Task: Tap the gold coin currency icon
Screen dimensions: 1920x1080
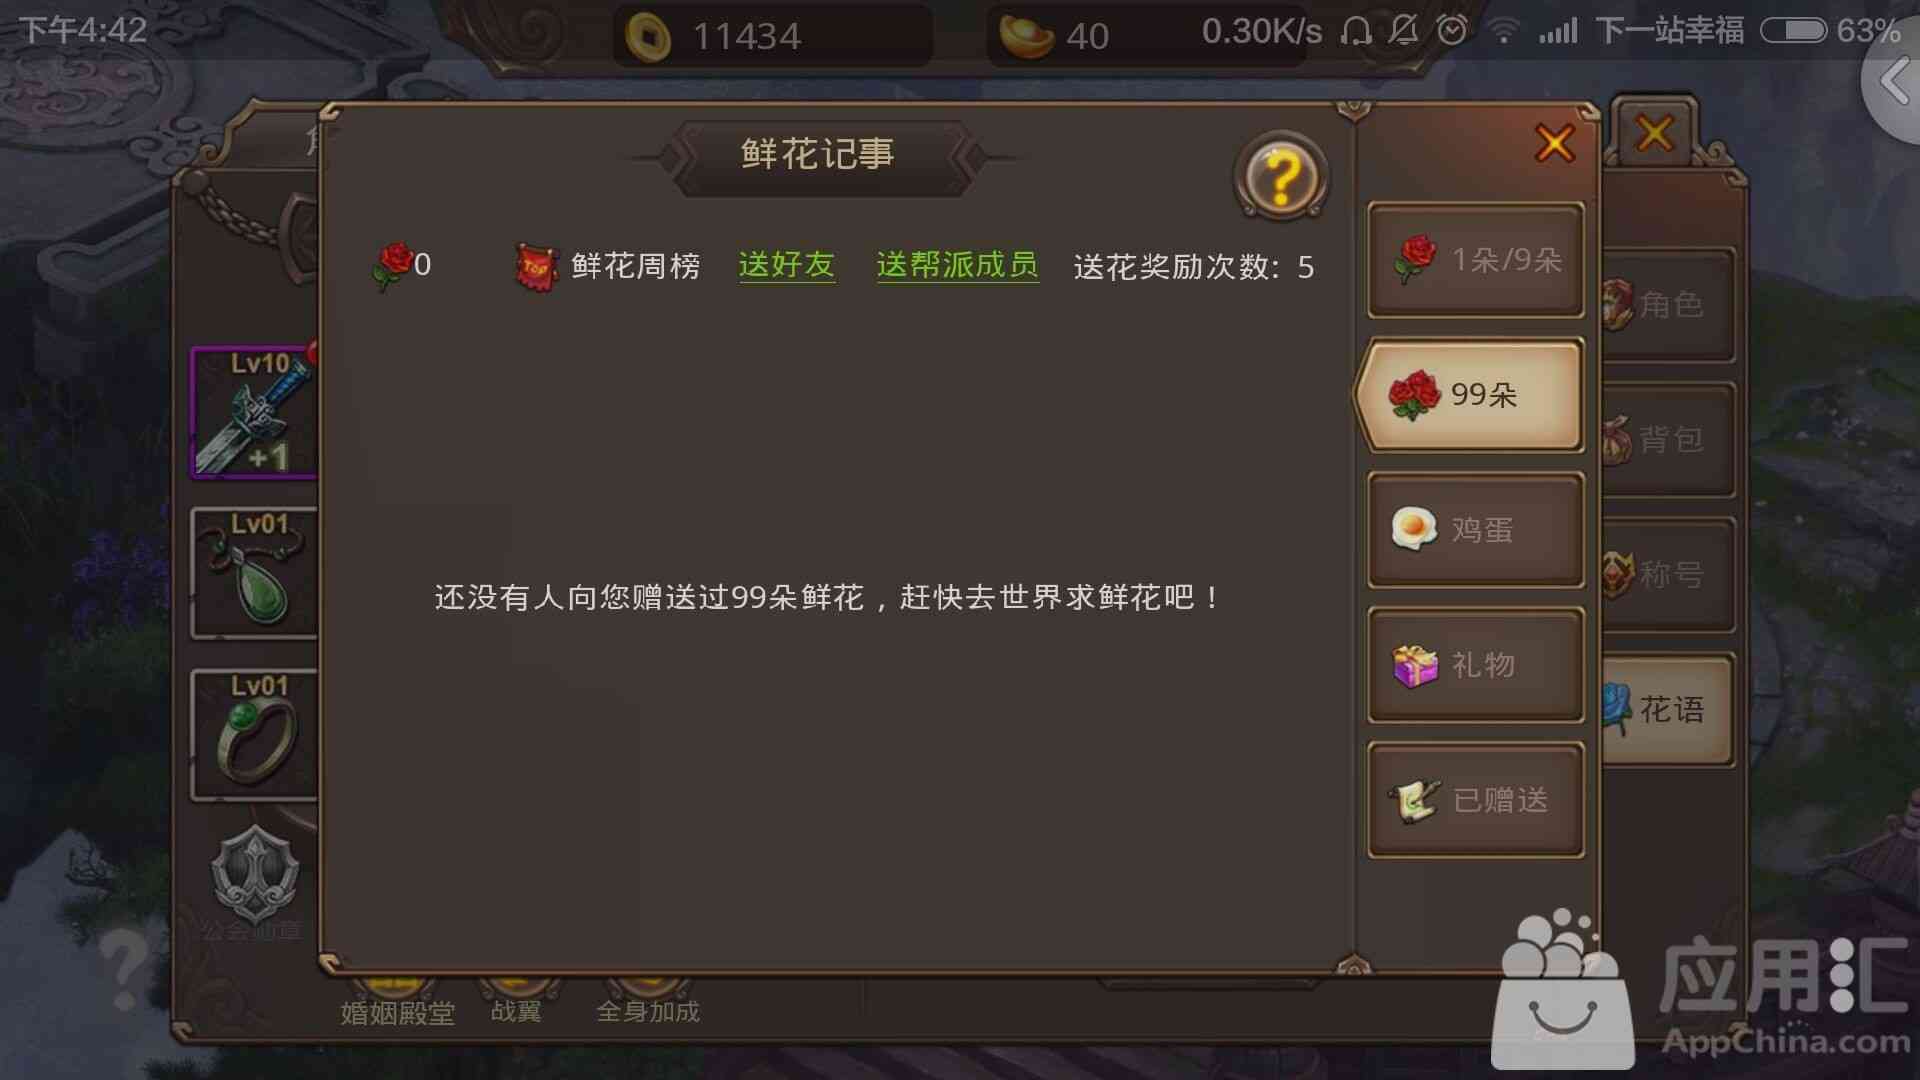Action: 648,37
